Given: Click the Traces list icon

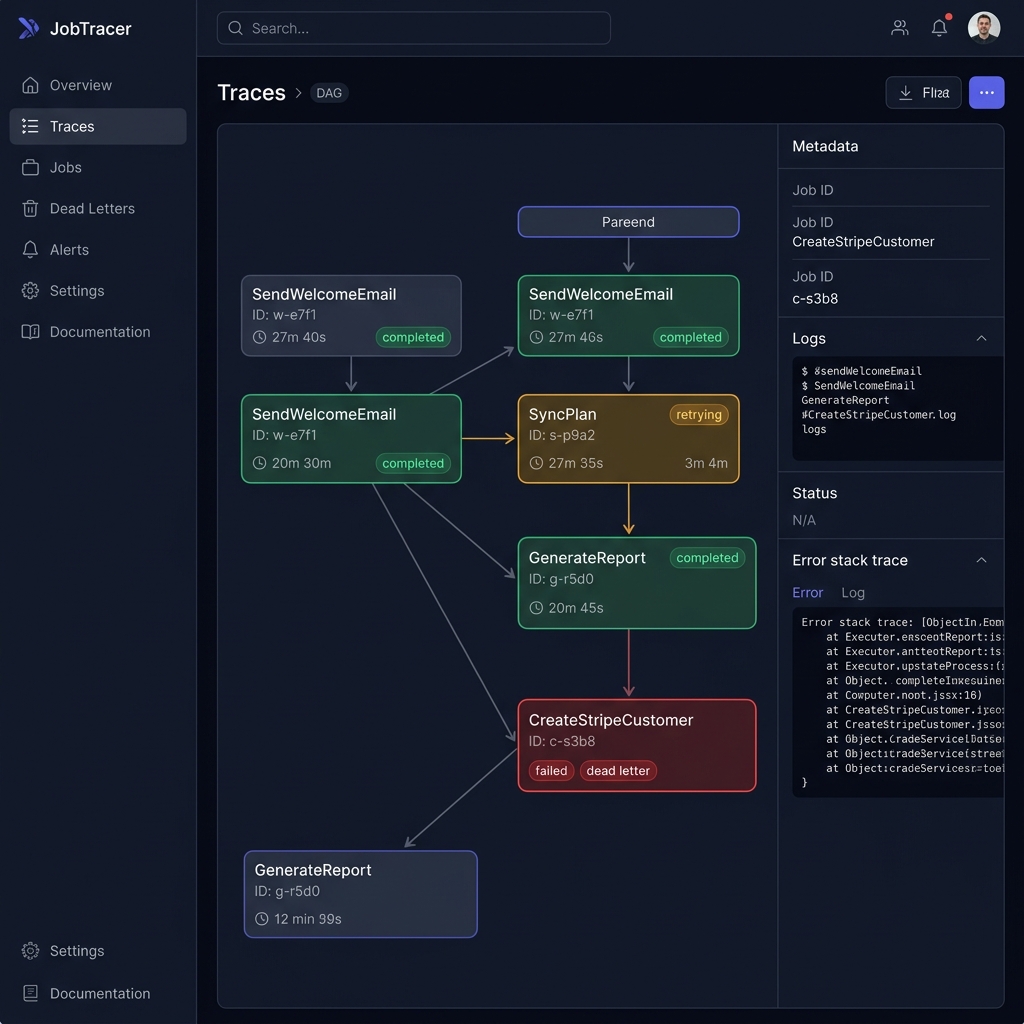Looking at the screenshot, I should pos(30,126).
